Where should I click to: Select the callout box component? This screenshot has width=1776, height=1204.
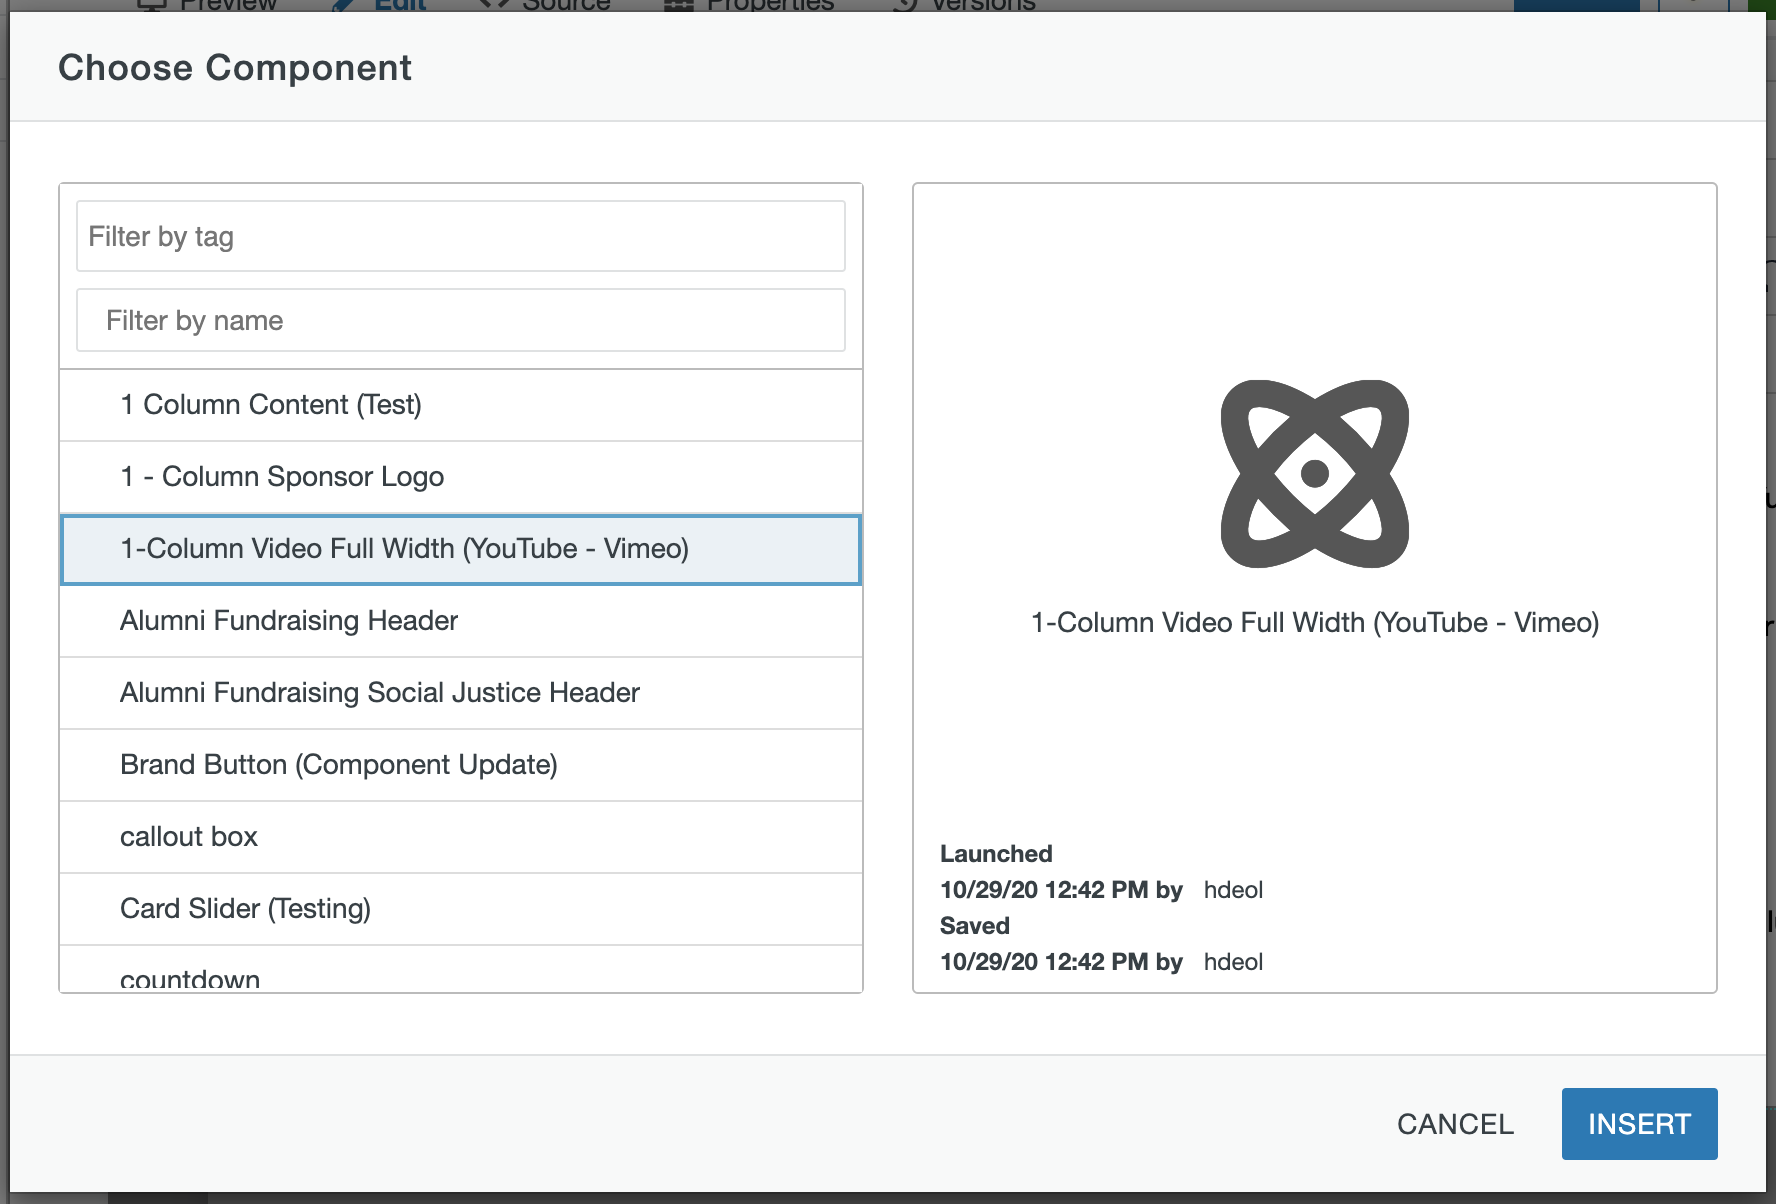point(460,837)
